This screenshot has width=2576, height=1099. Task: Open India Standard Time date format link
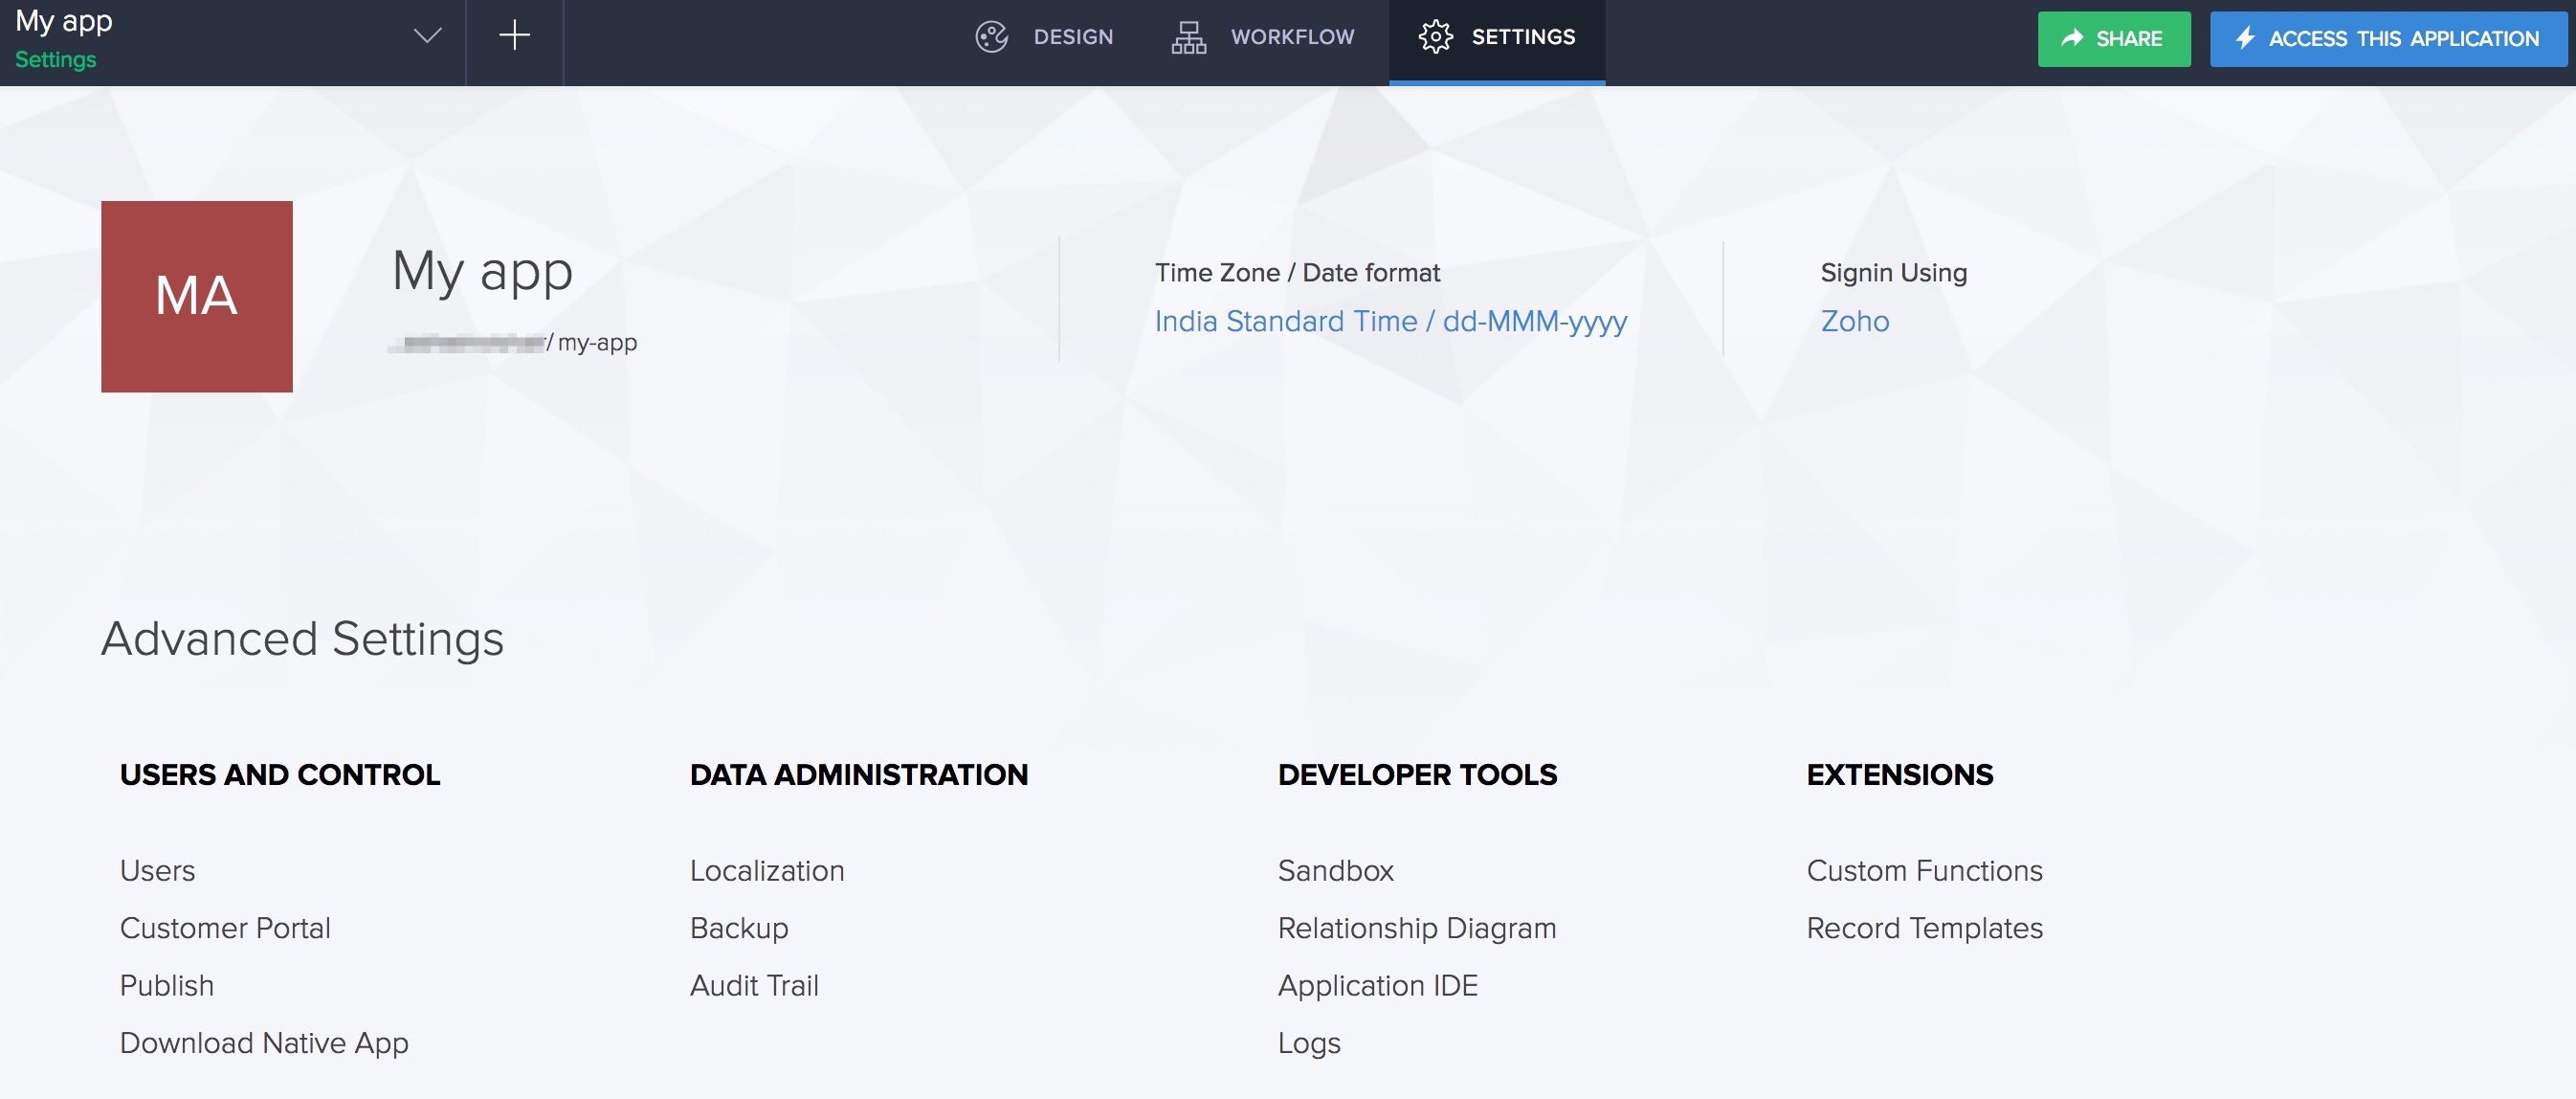click(1391, 321)
